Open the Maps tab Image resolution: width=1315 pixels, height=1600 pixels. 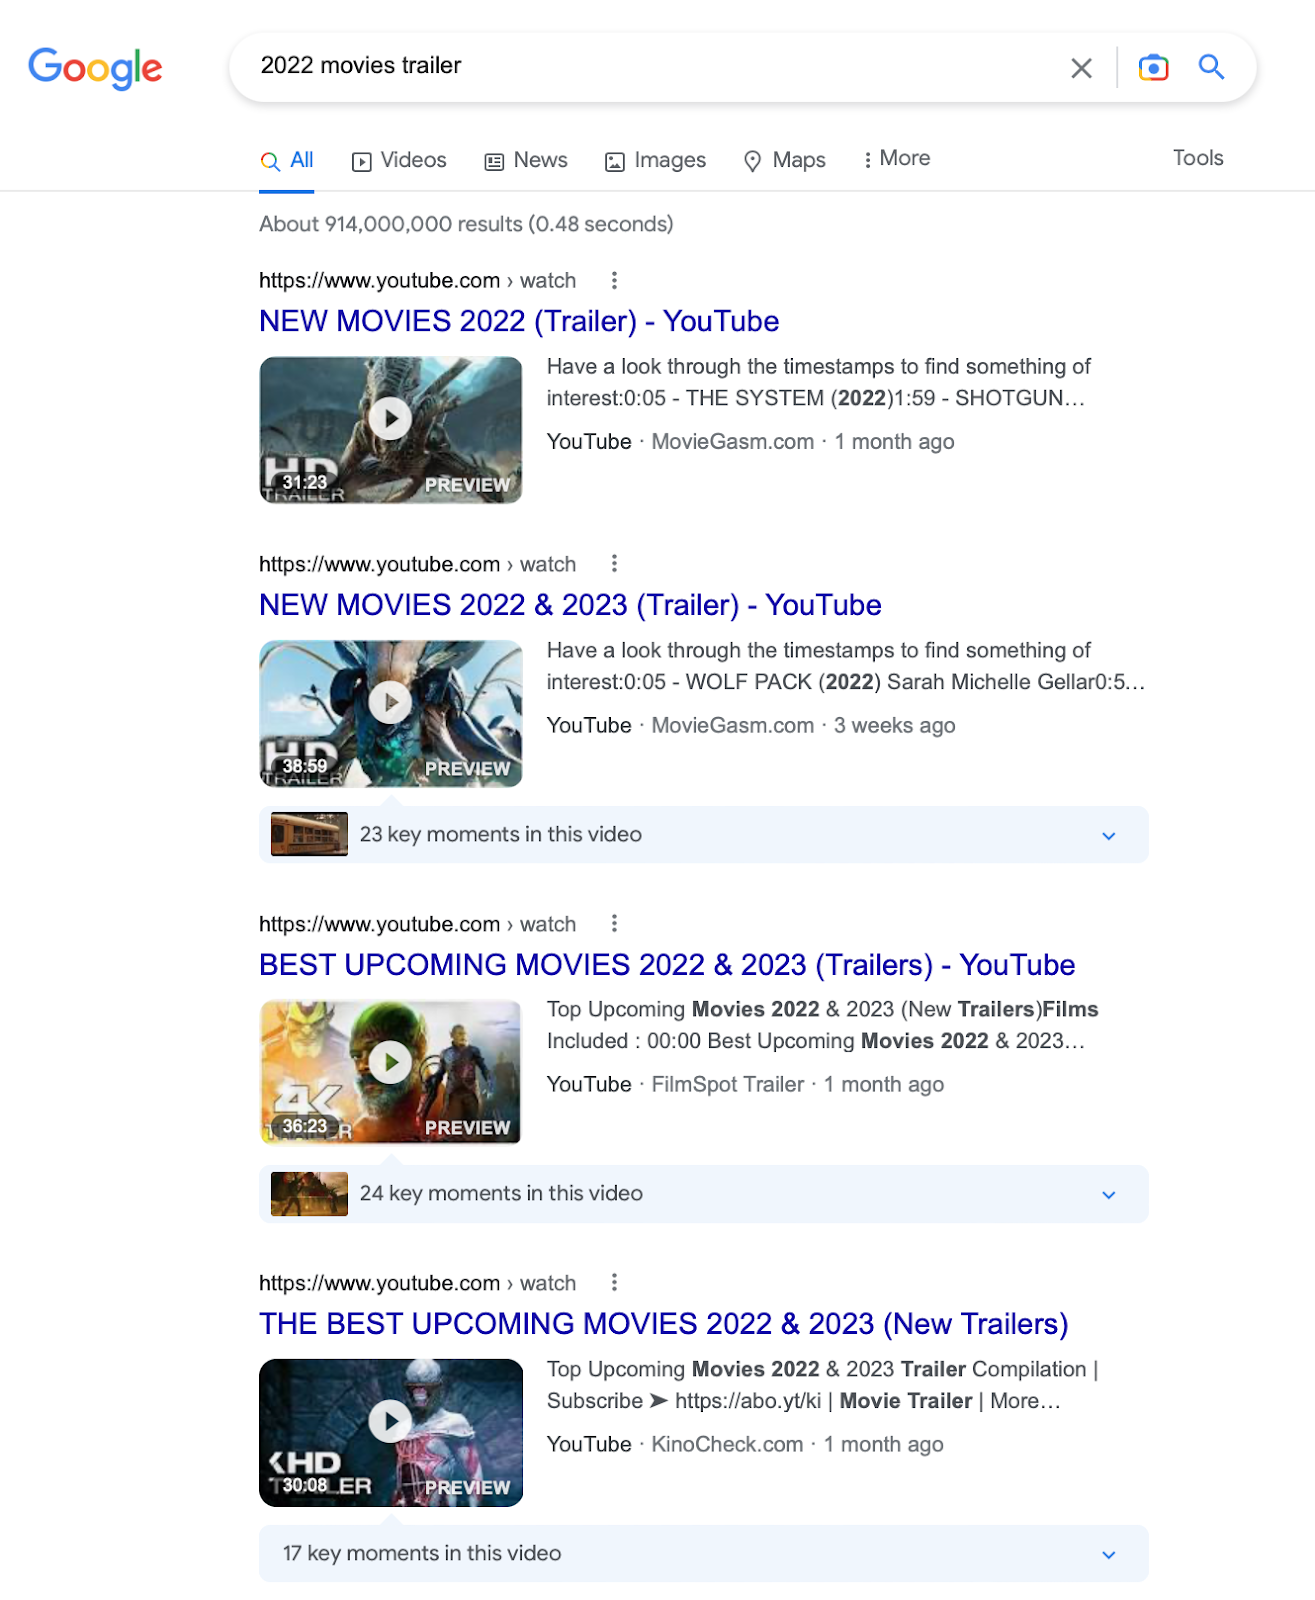(785, 160)
